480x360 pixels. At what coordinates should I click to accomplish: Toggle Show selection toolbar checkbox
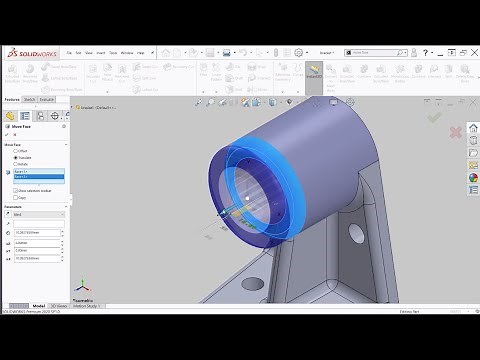click(x=15, y=191)
